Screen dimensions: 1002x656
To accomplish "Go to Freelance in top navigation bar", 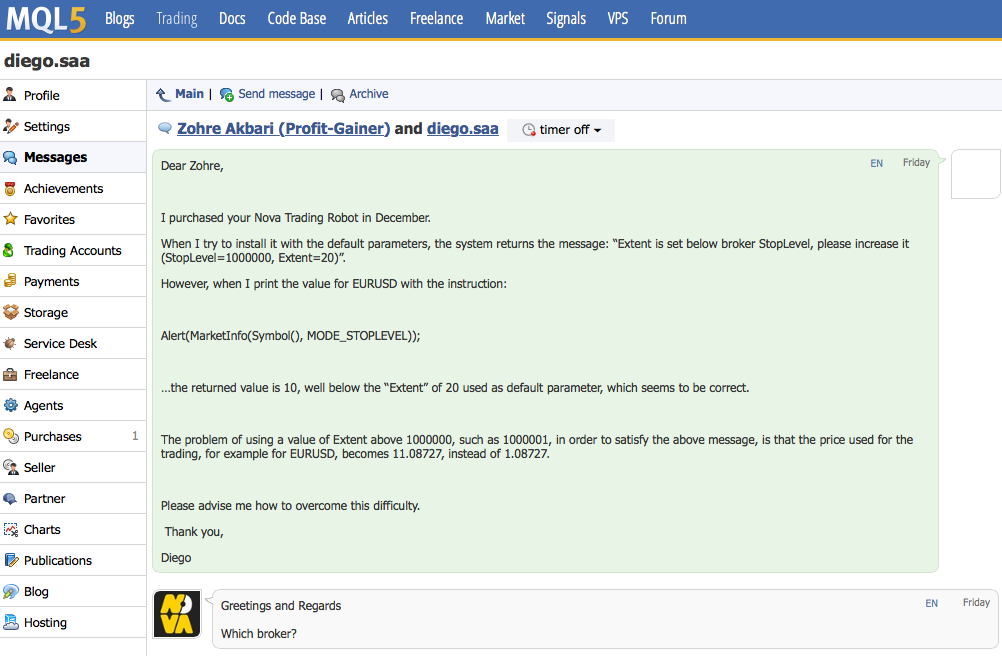I will (436, 19).
